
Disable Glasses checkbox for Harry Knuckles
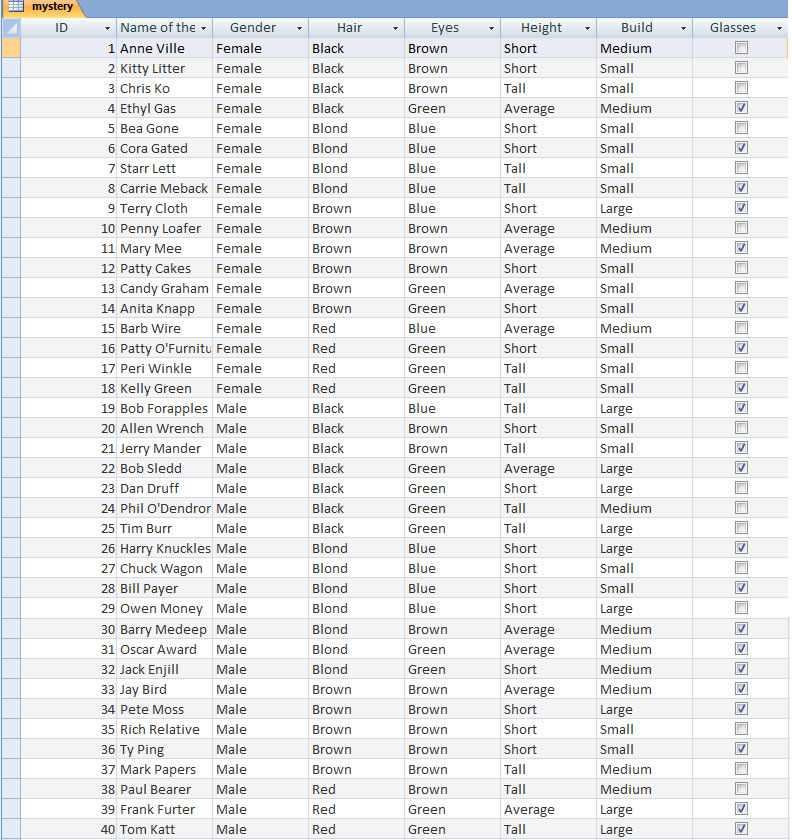tap(741, 548)
